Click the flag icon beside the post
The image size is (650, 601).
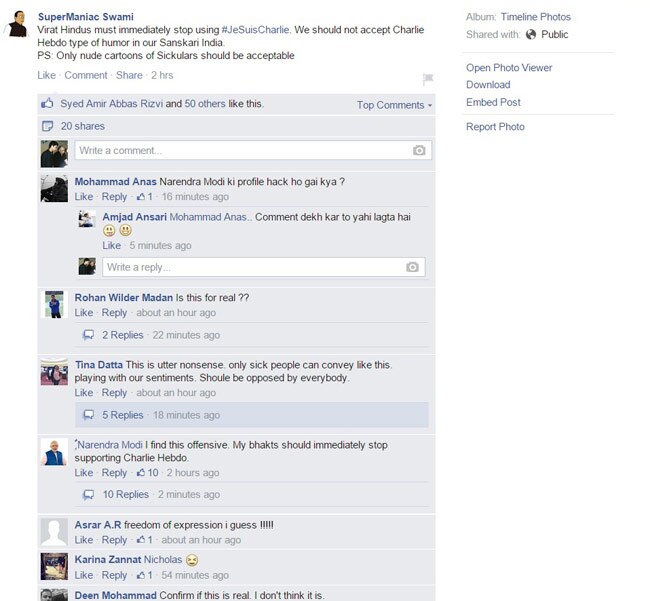[x=428, y=78]
